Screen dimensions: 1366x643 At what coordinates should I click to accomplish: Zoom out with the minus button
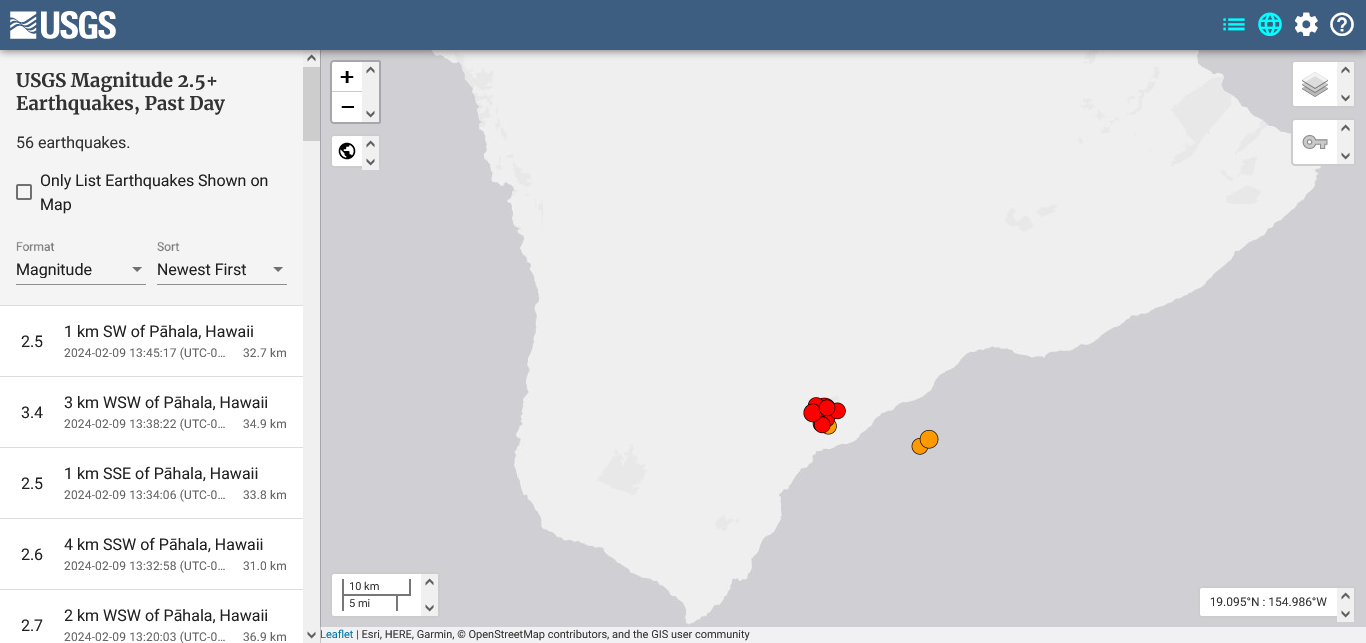tap(347, 107)
